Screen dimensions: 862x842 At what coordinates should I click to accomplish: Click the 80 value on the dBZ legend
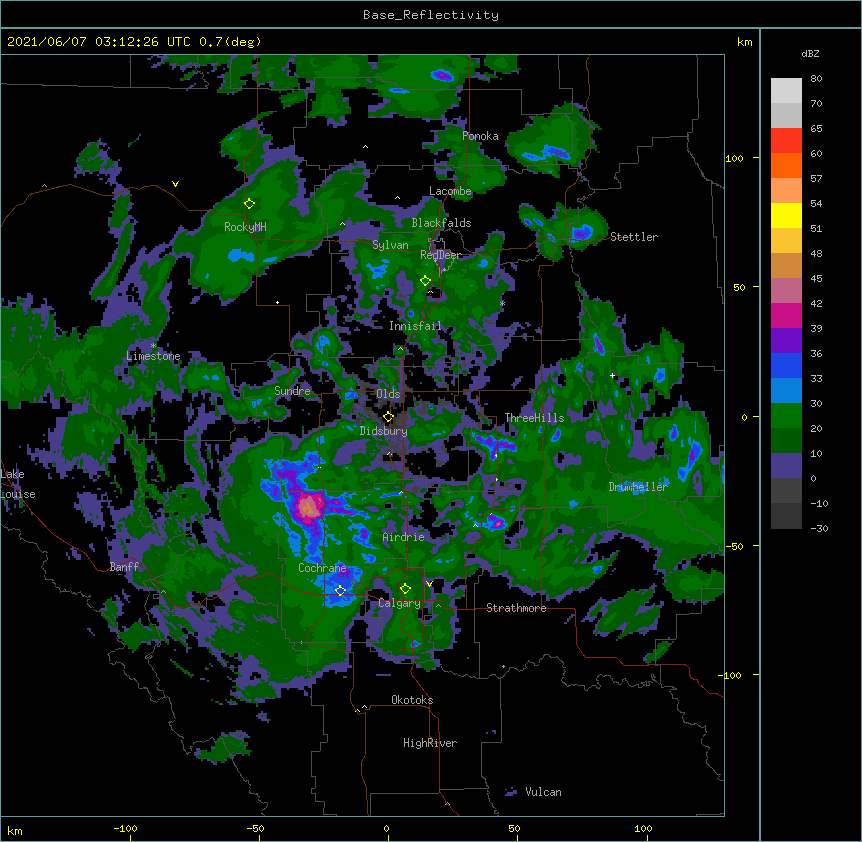(816, 79)
